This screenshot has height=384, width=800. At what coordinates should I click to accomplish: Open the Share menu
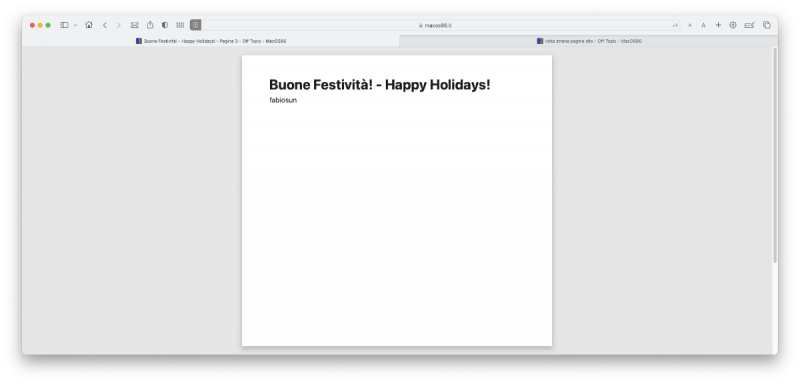pyautogui.click(x=150, y=24)
